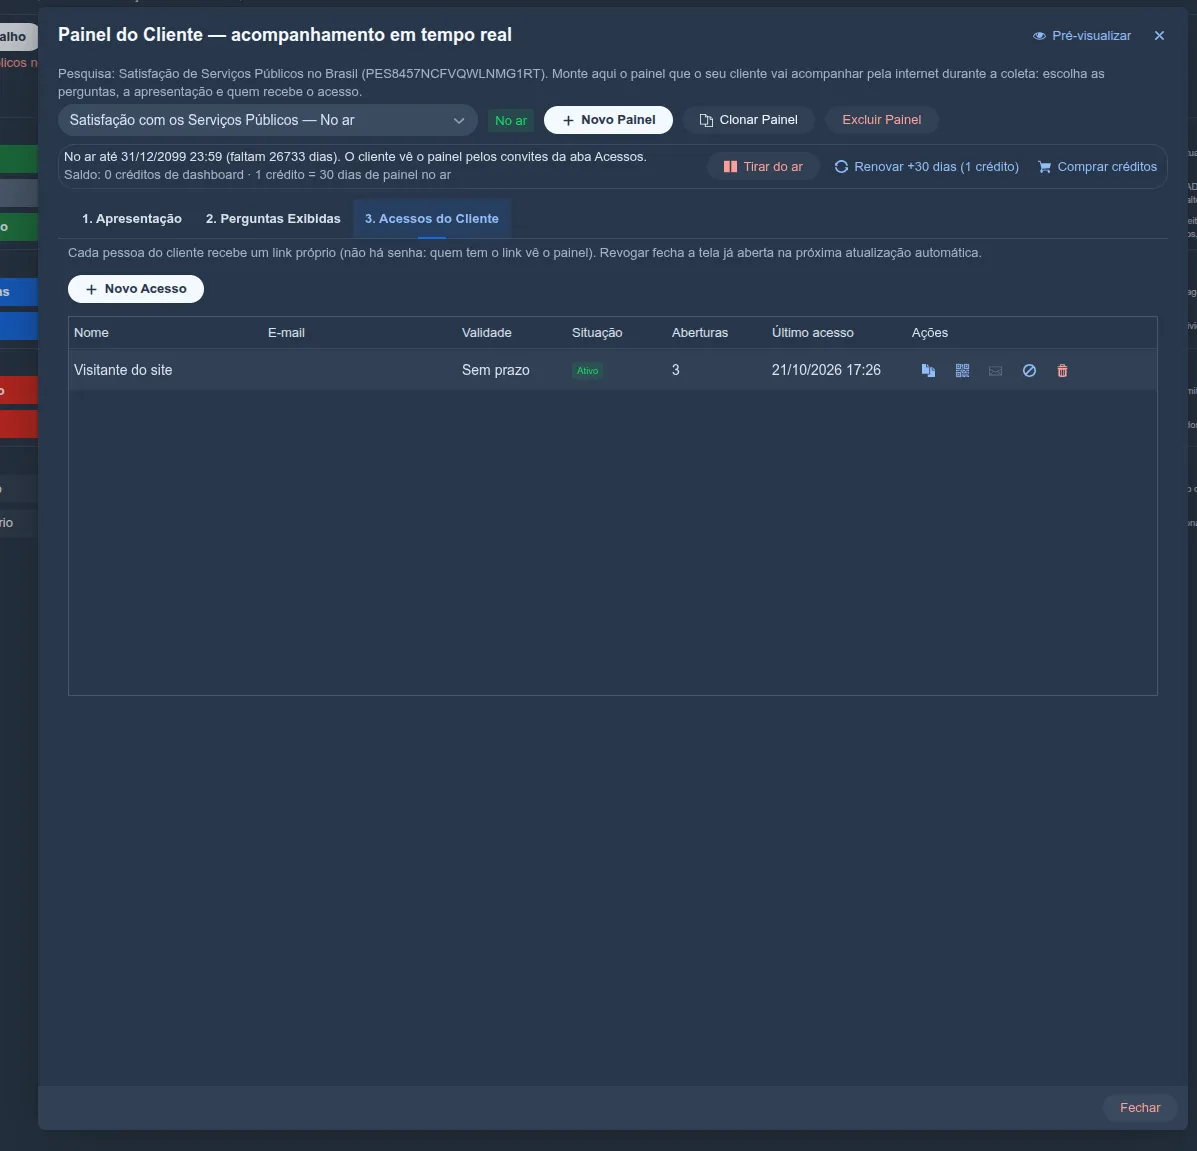Click the Ativo status badge
This screenshot has height=1151, width=1197.
tap(588, 371)
